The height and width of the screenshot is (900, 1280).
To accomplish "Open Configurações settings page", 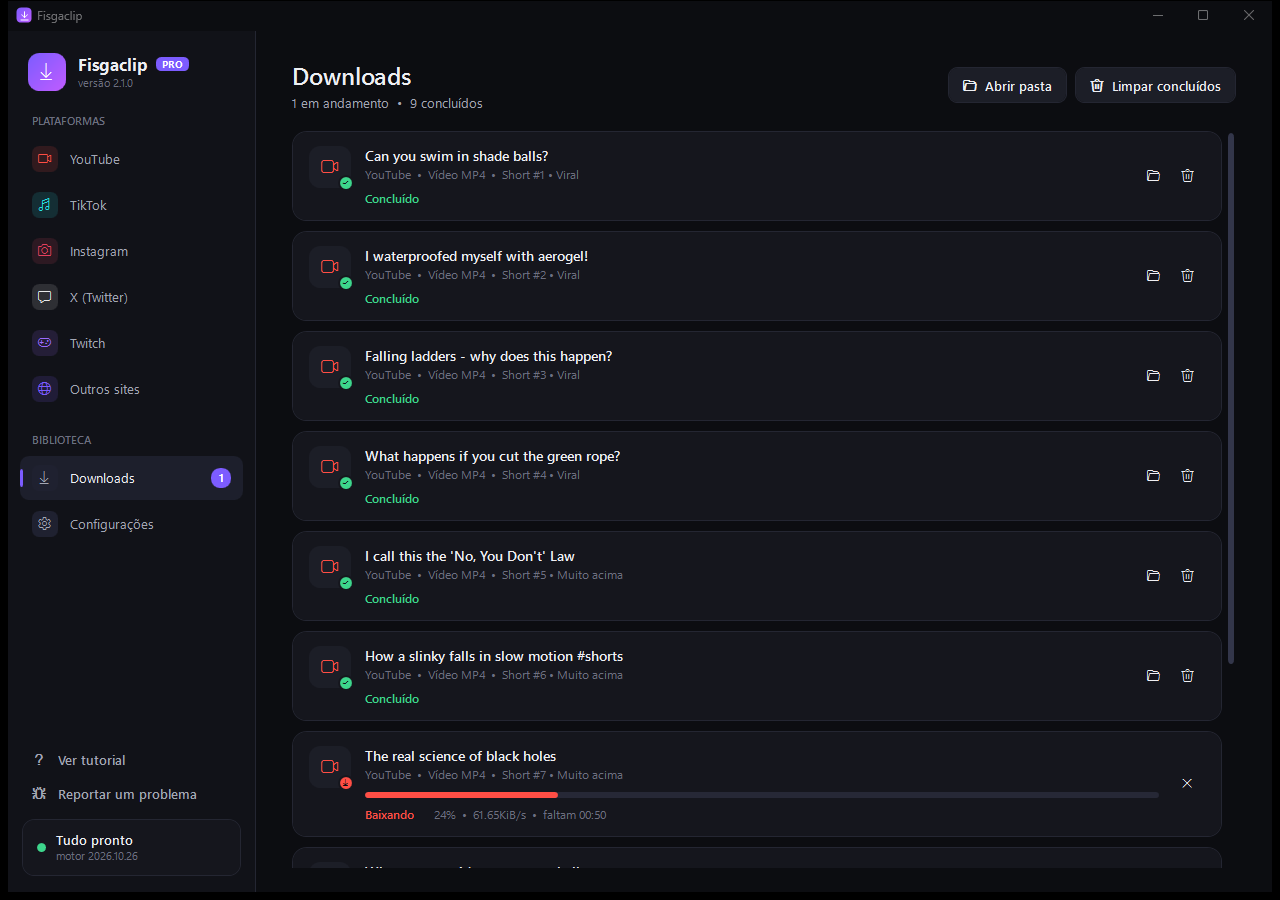I will (x=131, y=524).
